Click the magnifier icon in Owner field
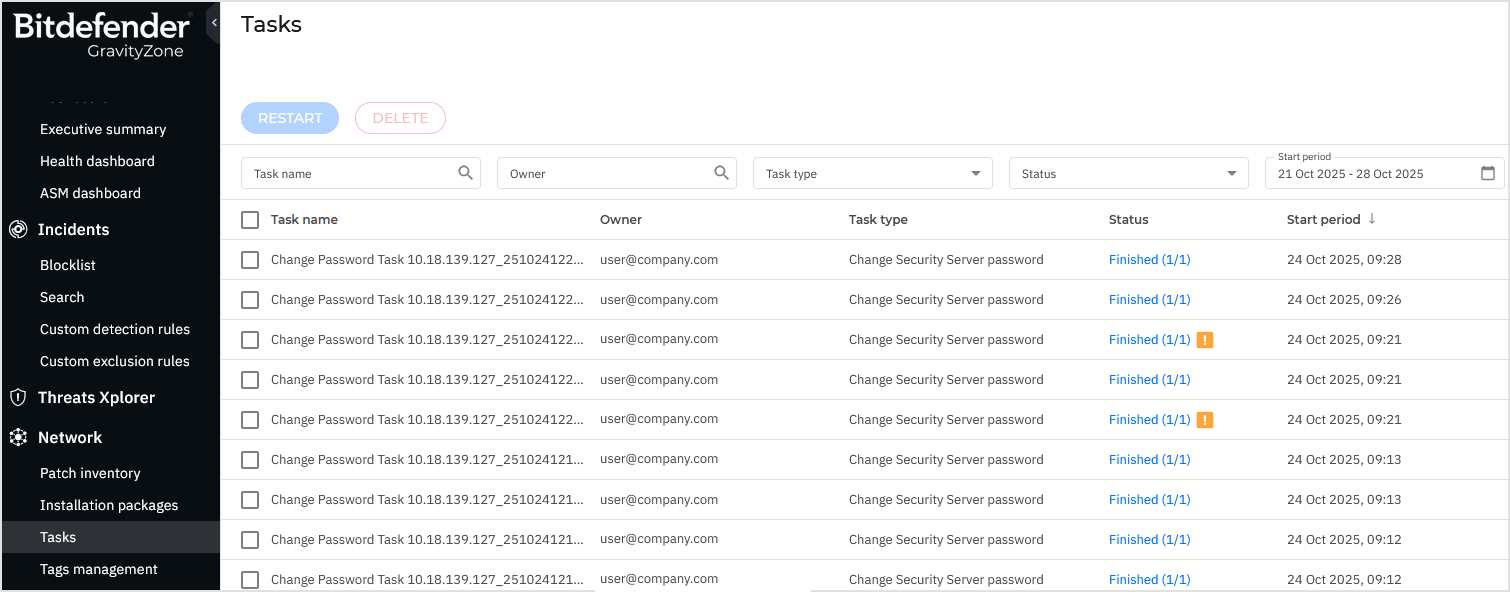 pos(721,172)
